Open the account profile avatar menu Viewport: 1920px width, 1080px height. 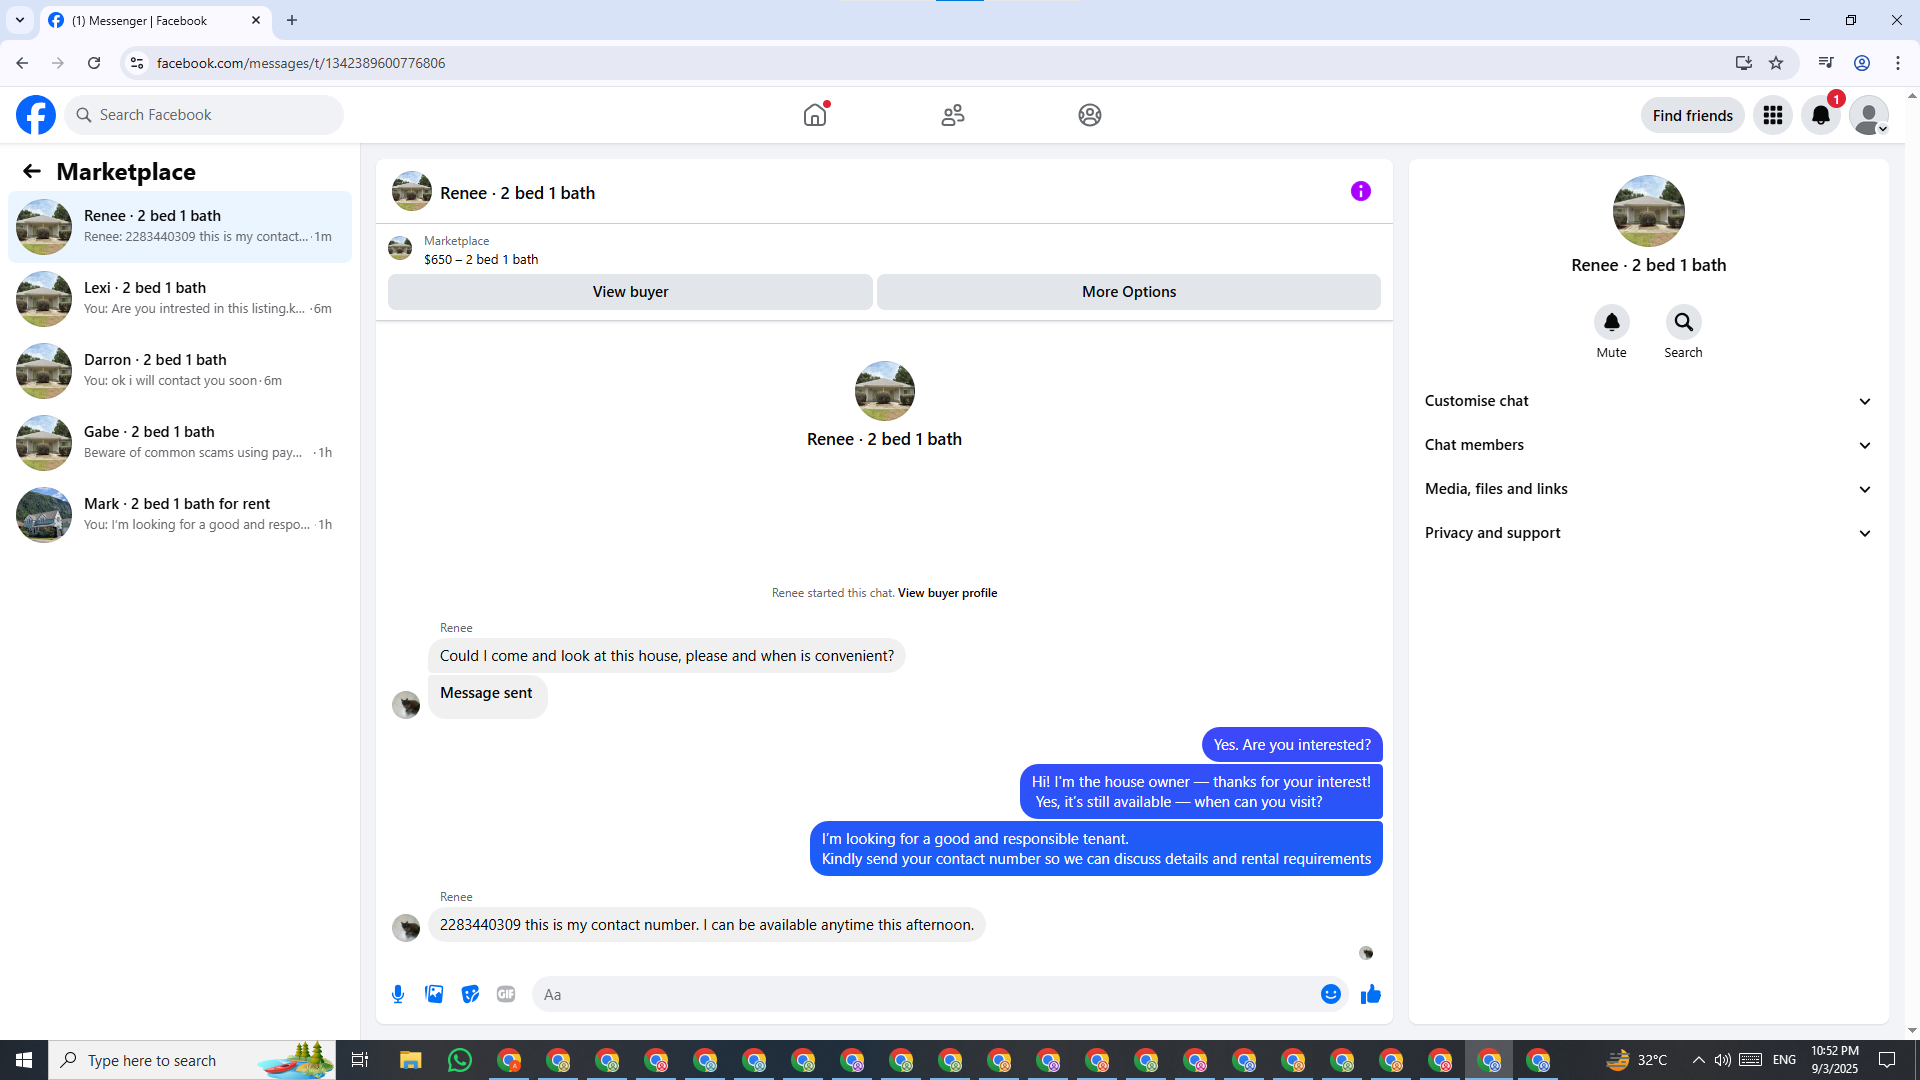[x=1869, y=115]
